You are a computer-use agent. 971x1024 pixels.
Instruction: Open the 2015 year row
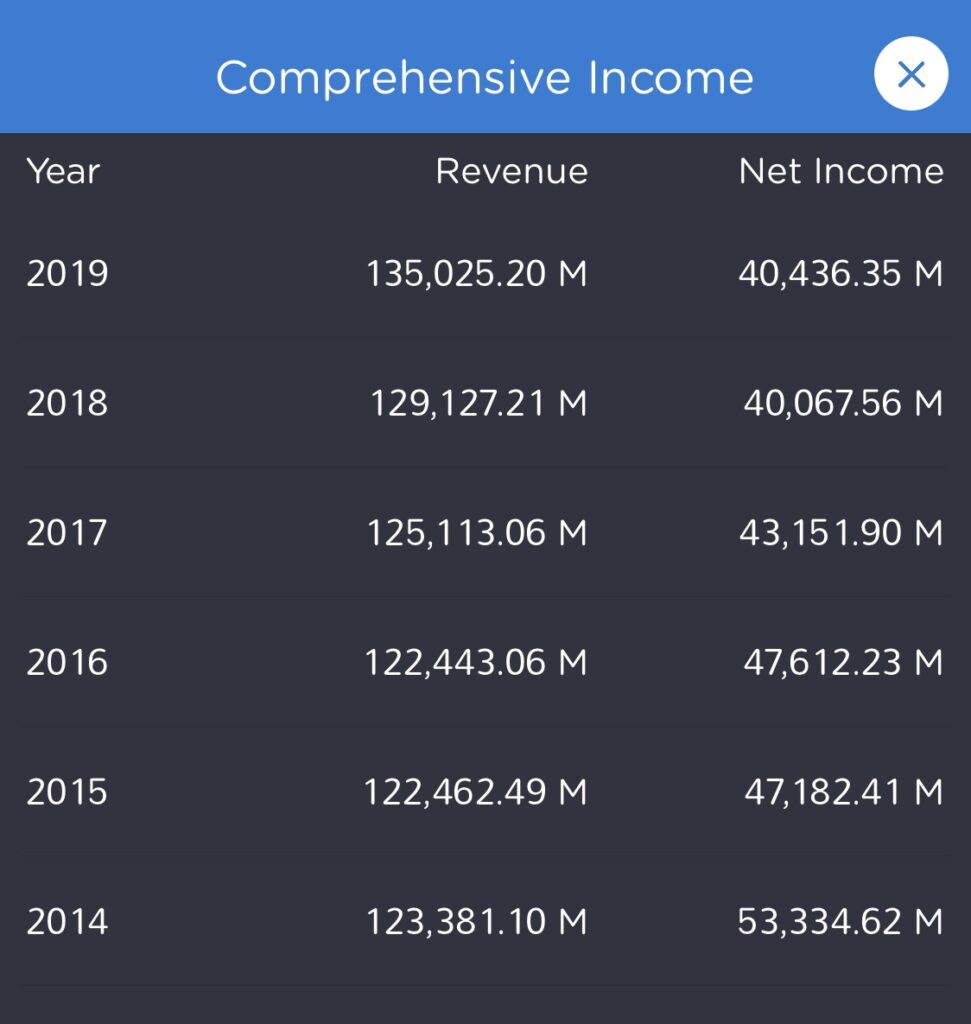67,792
